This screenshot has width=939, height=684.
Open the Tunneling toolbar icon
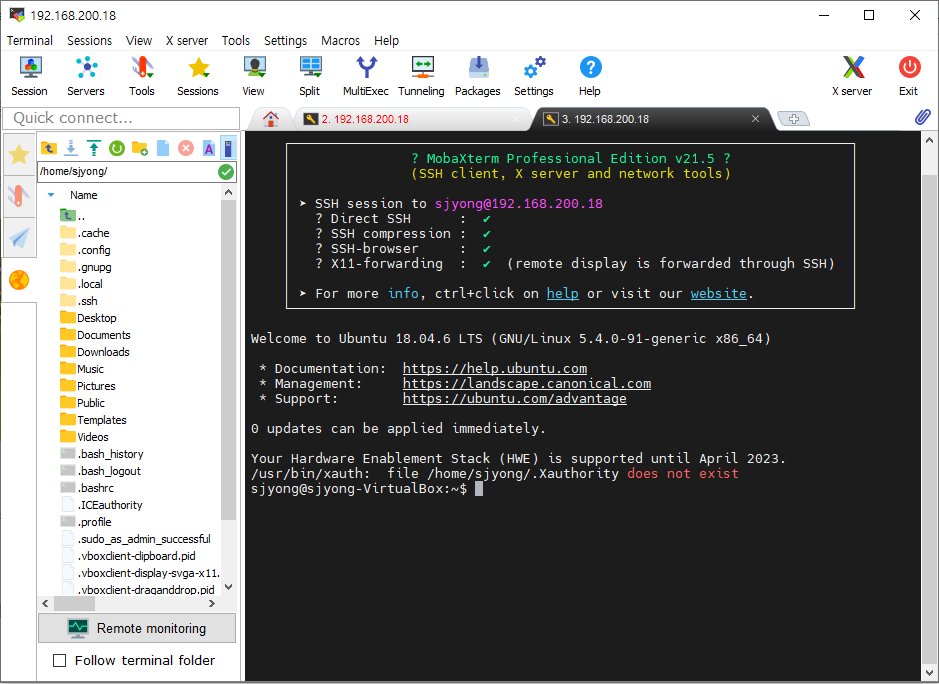(x=422, y=76)
